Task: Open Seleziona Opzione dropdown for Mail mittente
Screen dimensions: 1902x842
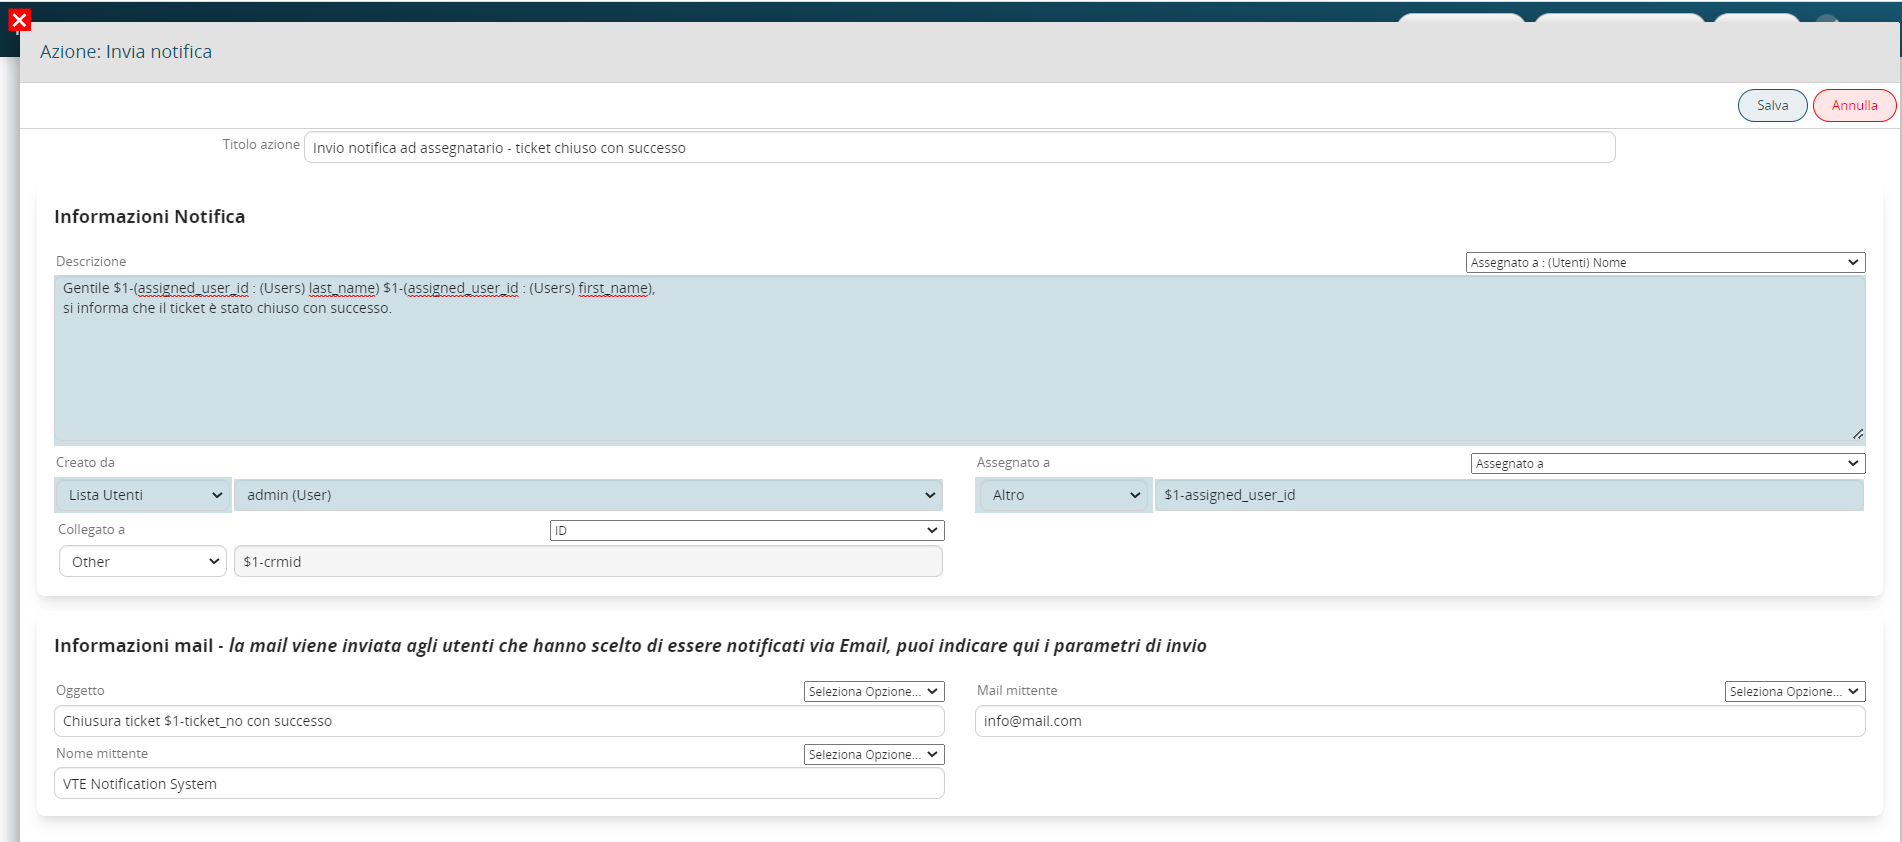Action: coord(1795,691)
